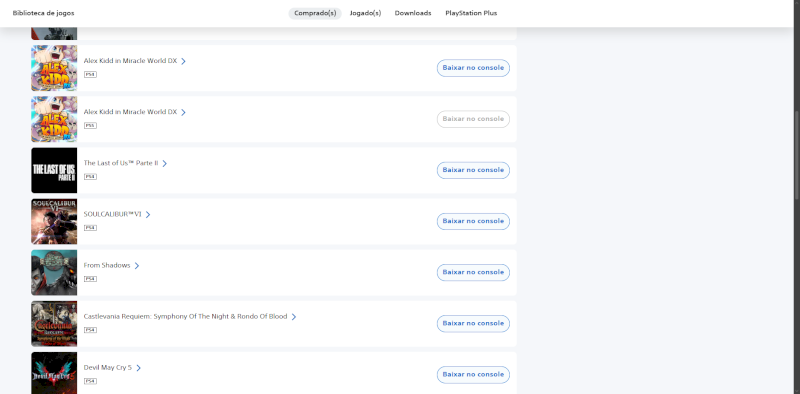Expand chevron next to Alex Kidd PS5 title
The width and height of the screenshot is (800, 394).
tap(184, 112)
